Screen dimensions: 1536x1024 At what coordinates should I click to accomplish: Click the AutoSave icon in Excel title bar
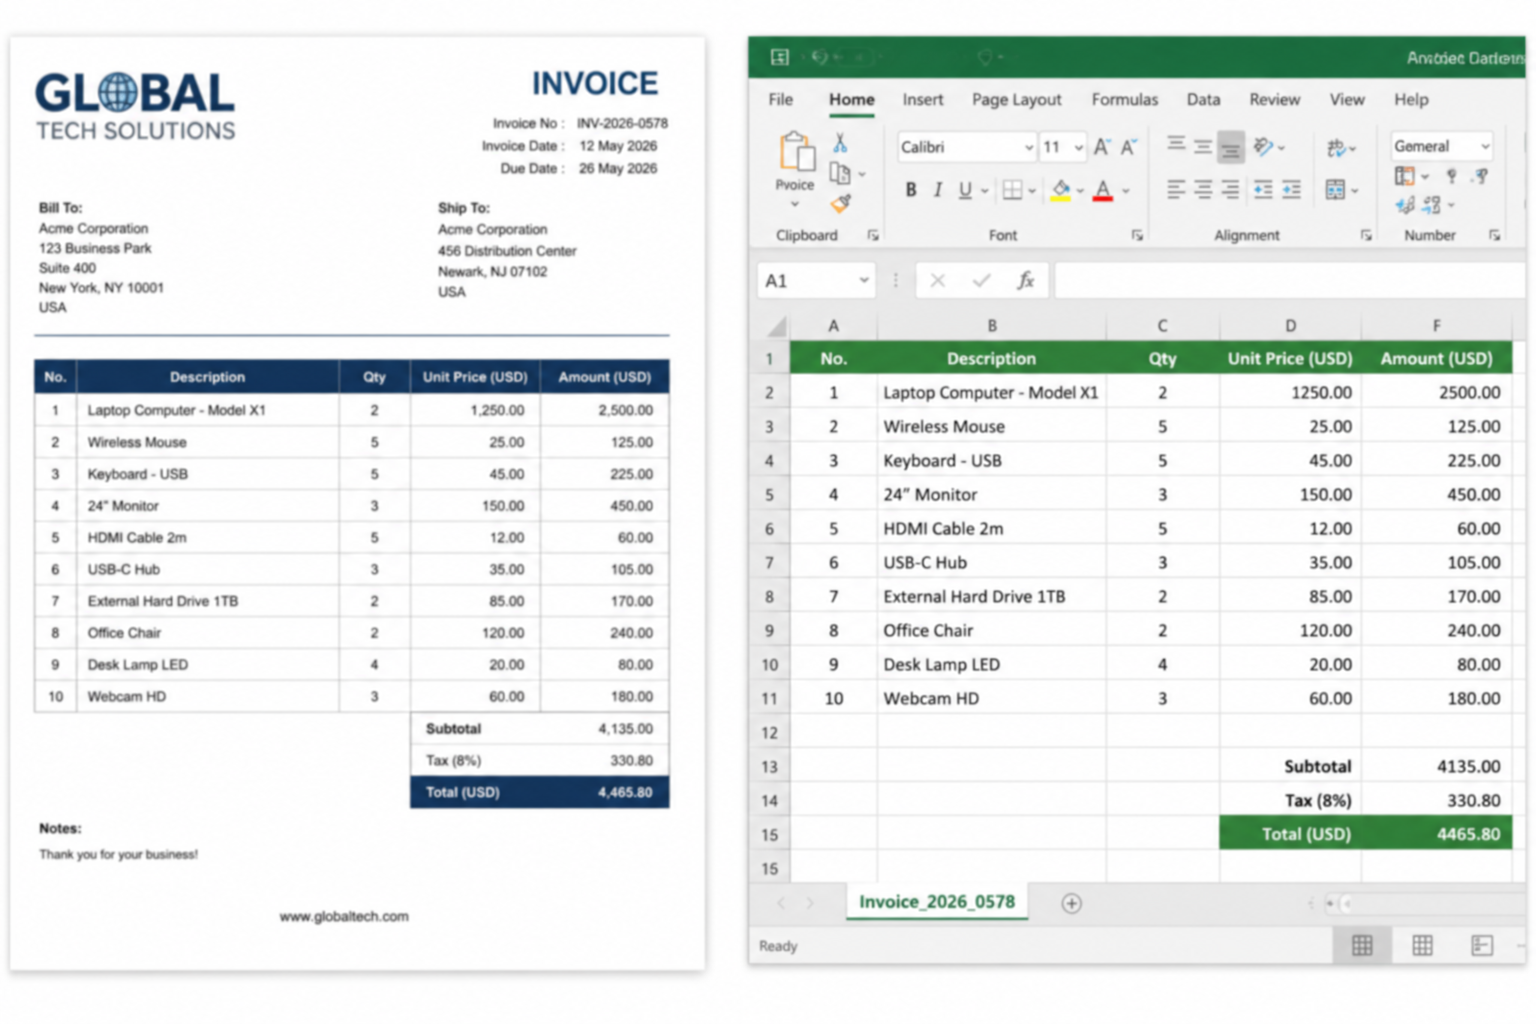pyautogui.click(x=780, y=57)
